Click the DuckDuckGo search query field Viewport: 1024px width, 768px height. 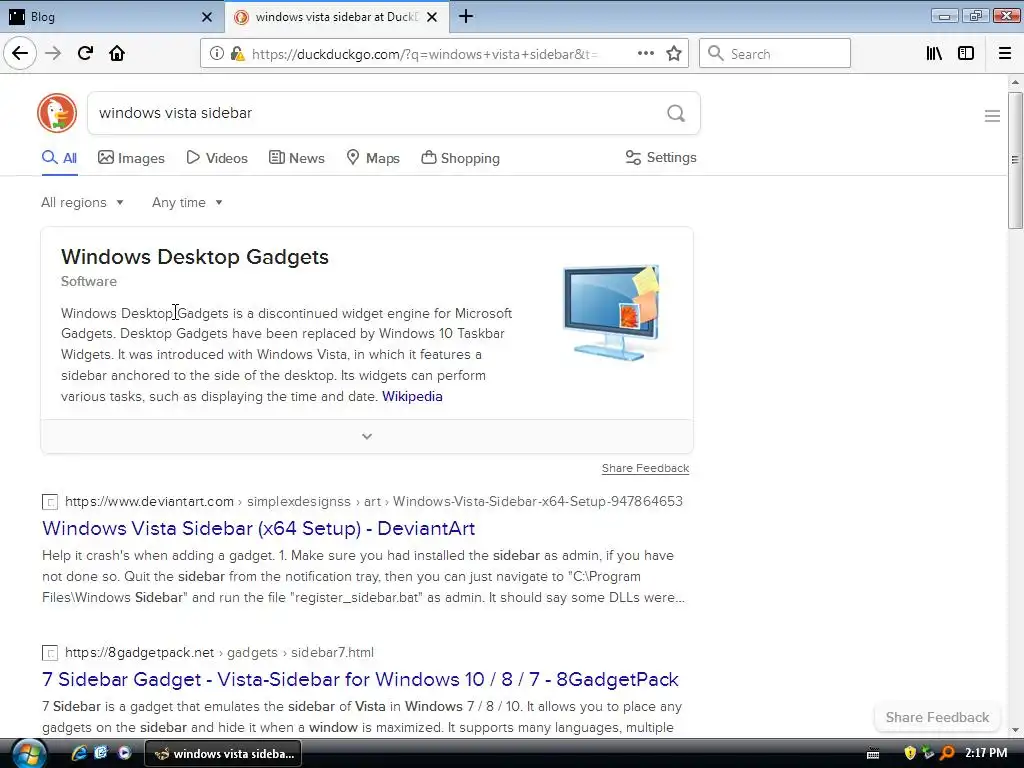pyautogui.click(x=376, y=113)
